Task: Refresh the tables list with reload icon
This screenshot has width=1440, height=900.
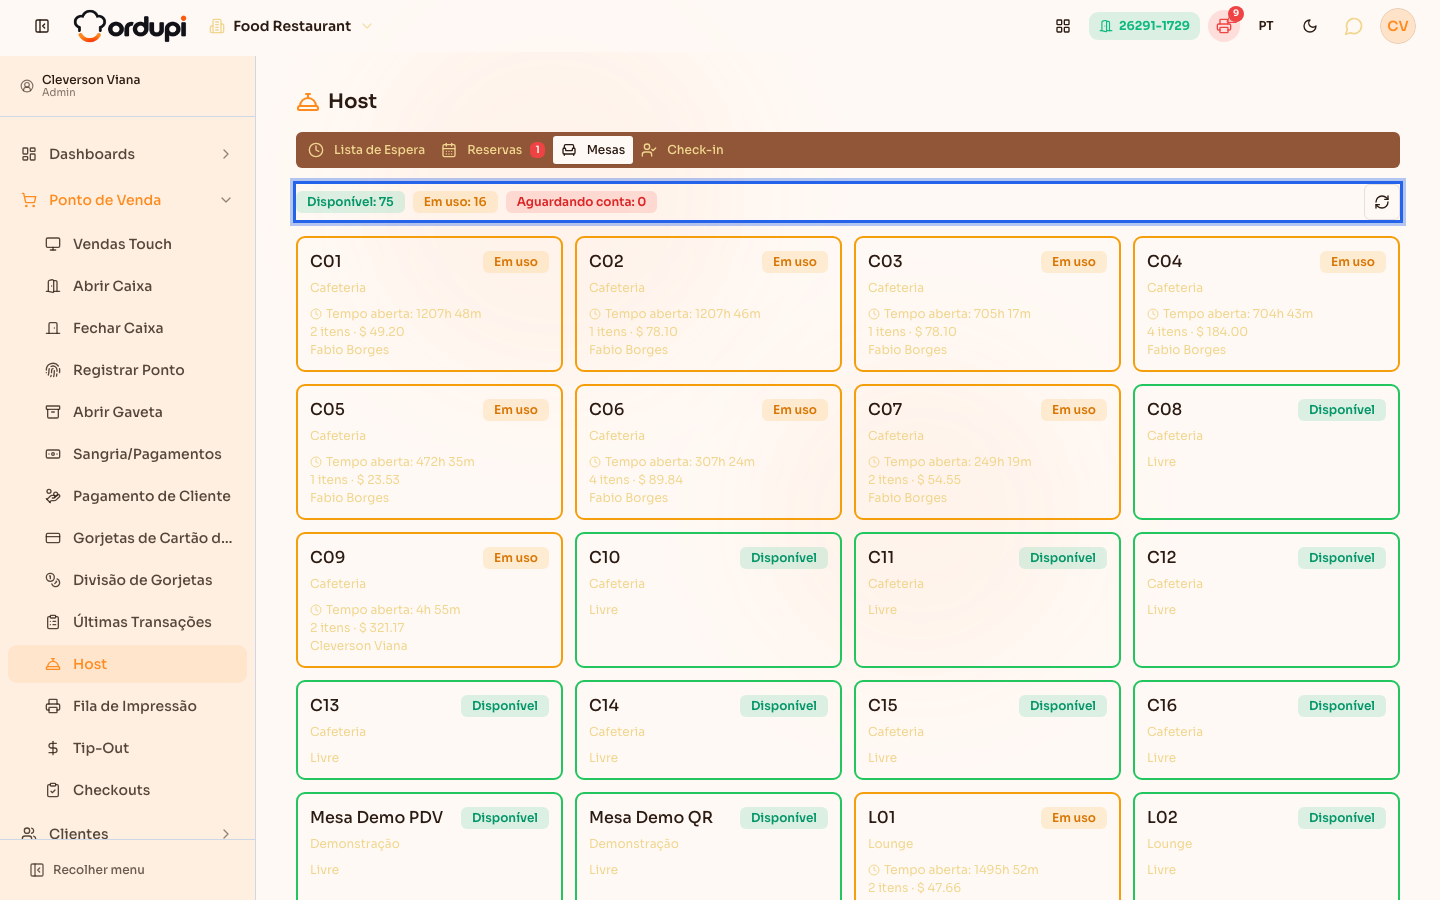Action: tap(1381, 202)
